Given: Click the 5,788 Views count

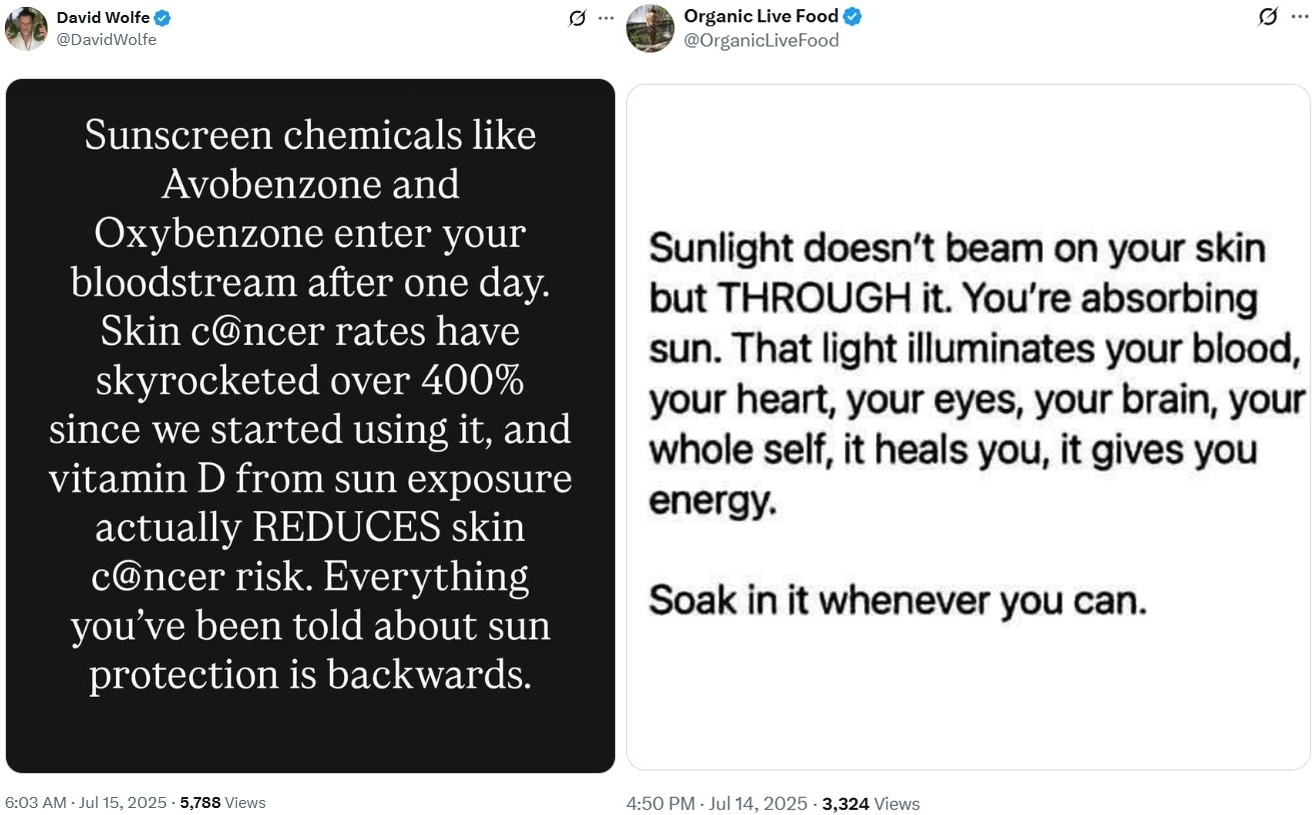Looking at the screenshot, I should tap(223, 802).
